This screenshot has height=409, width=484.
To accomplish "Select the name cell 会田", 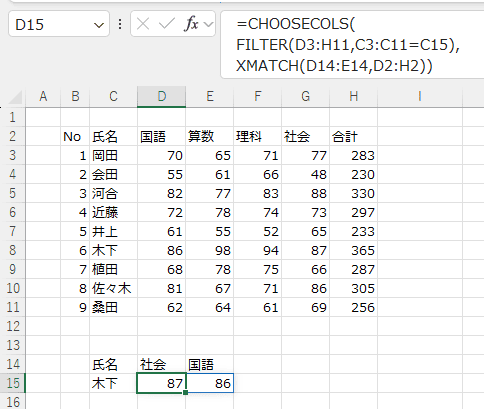I will coord(113,174).
